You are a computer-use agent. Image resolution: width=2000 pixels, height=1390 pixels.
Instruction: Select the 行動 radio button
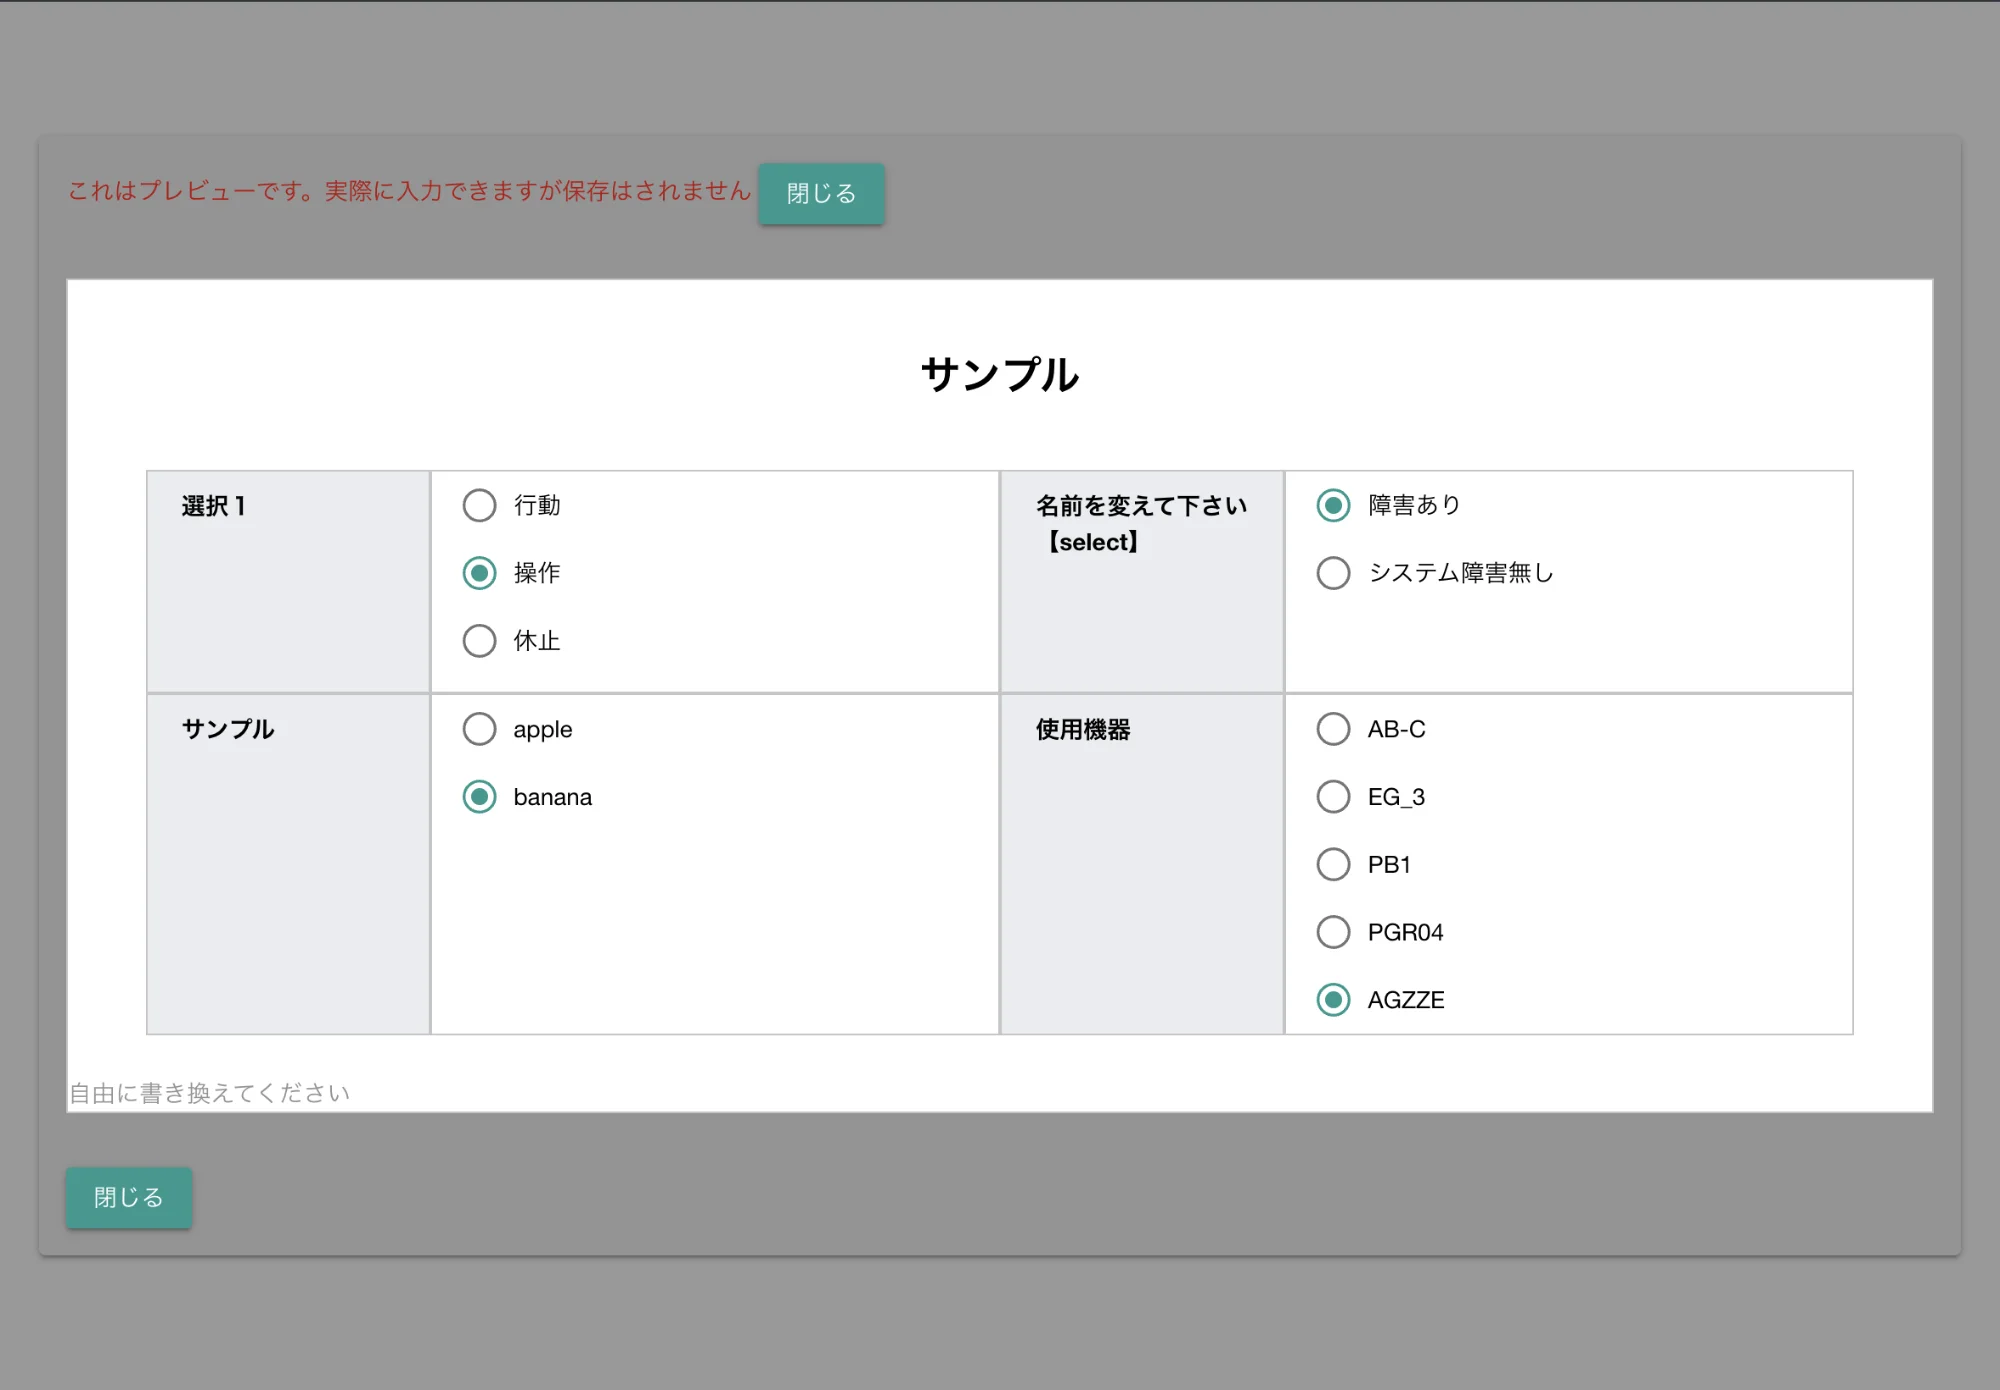[x=480, y=505]
